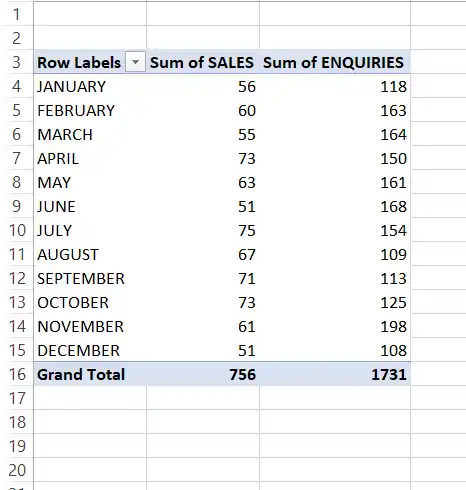
Task: Open the Row Labels filter dropdown
Action: tap(135, 62)
